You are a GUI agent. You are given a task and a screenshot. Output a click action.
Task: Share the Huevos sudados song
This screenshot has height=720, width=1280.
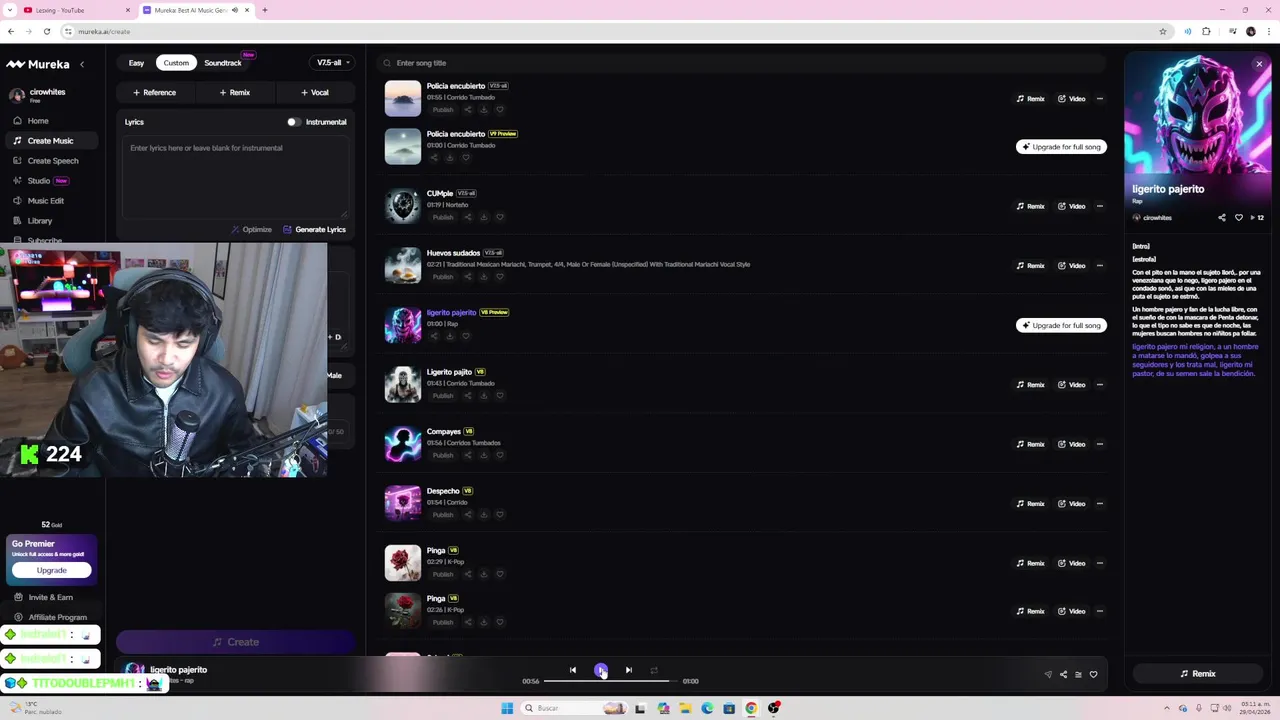pos(467,277)
